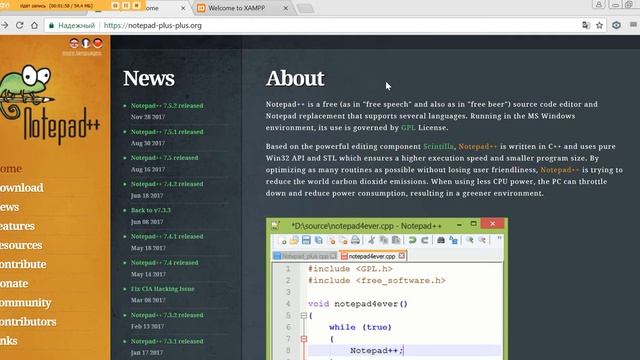Viewport: 640px width, 360px height.
Task: Close the Welcome to XAMPP tab
Action: (x=285, y=8)
